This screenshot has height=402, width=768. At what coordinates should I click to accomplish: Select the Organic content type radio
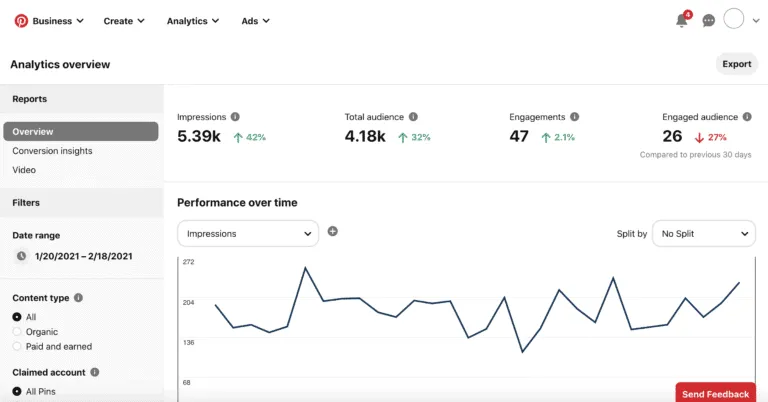(x=17, y=331)
